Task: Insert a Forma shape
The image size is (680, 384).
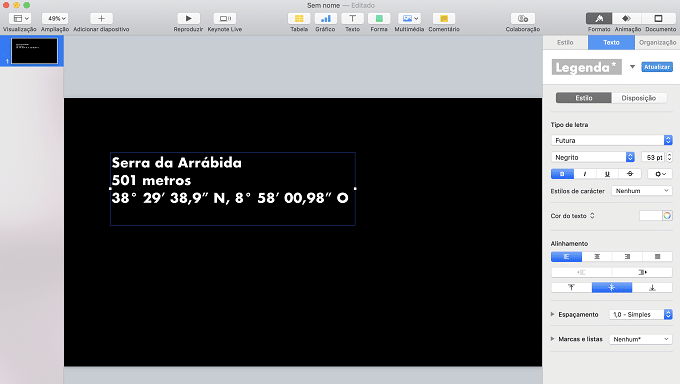Action: pos(379,19)
